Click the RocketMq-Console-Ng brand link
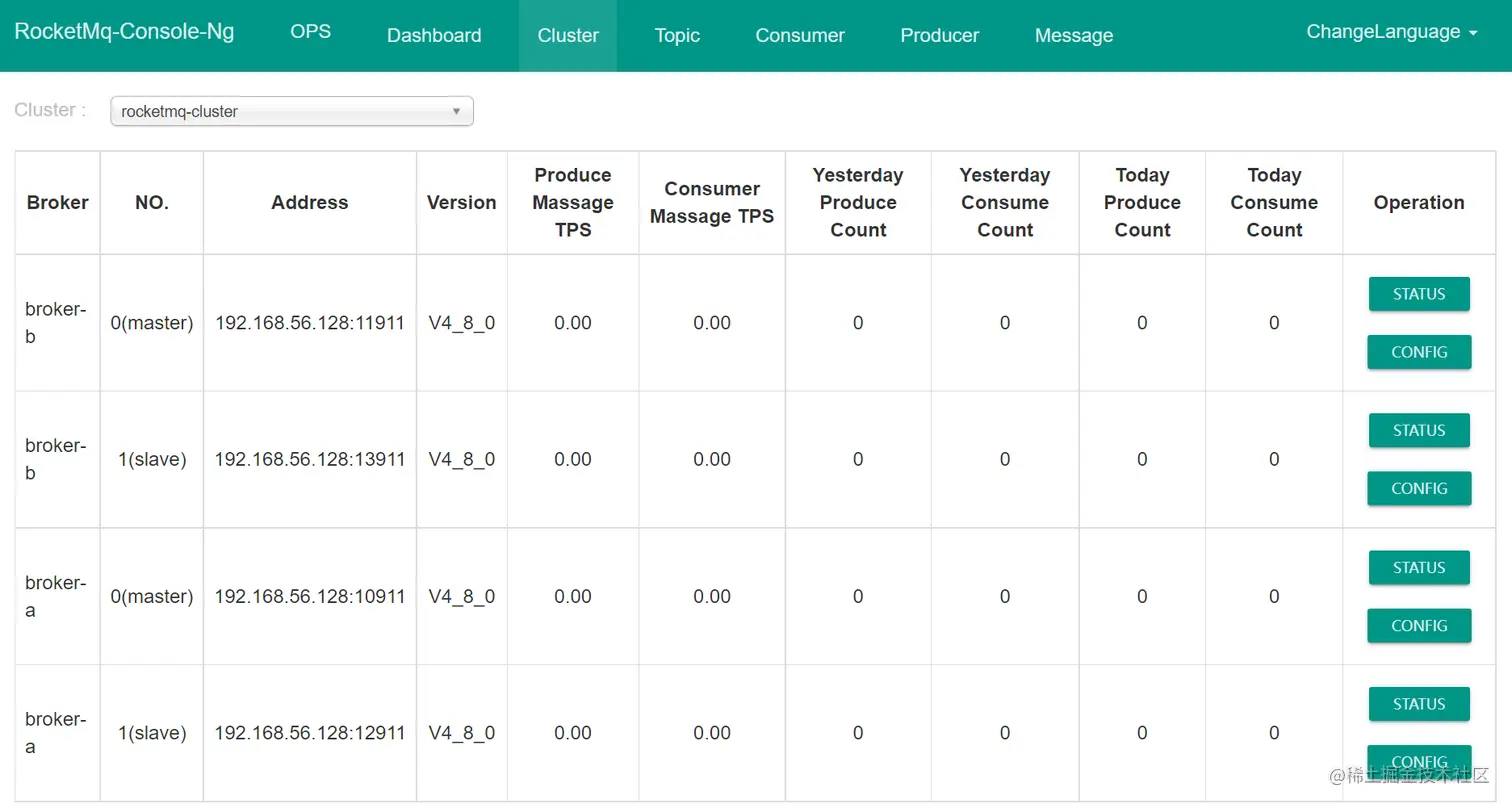 (124, 31)
